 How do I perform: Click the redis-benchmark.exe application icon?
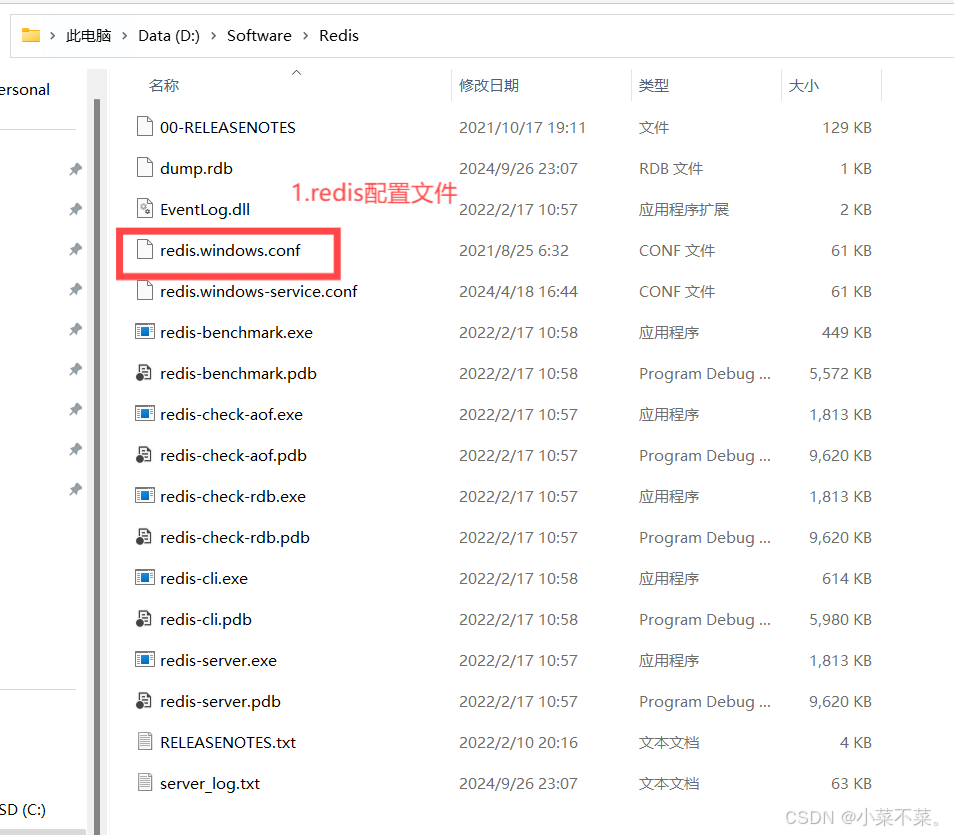click(x=145, y=332)
